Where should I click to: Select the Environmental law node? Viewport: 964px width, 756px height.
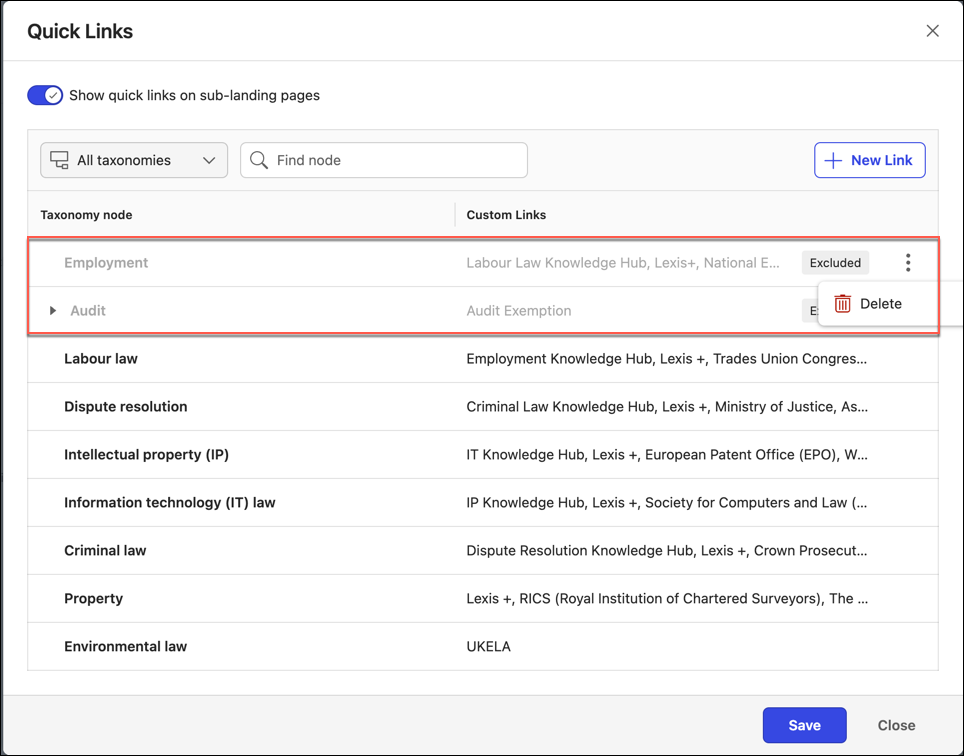pos(126,647)
